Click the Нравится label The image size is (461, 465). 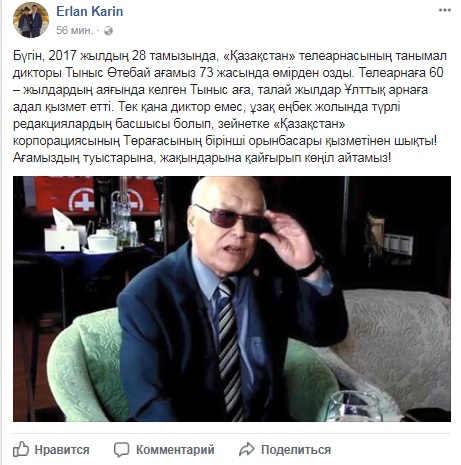62,450
